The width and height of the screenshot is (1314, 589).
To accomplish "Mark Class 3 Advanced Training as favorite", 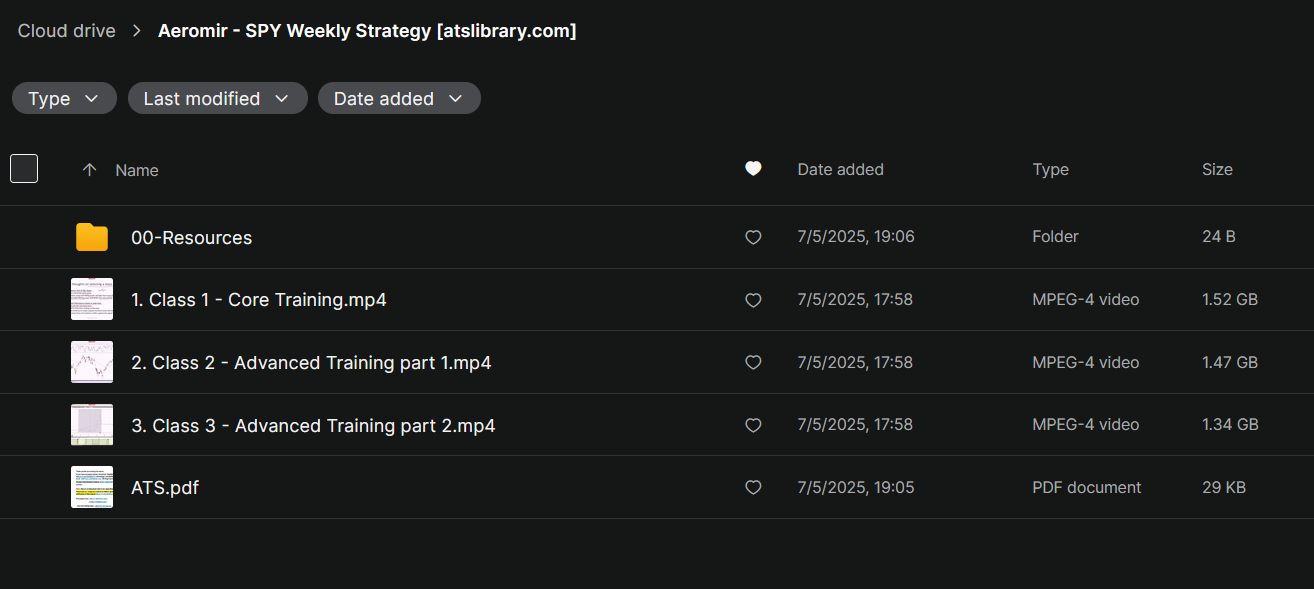I will (753, 425).
